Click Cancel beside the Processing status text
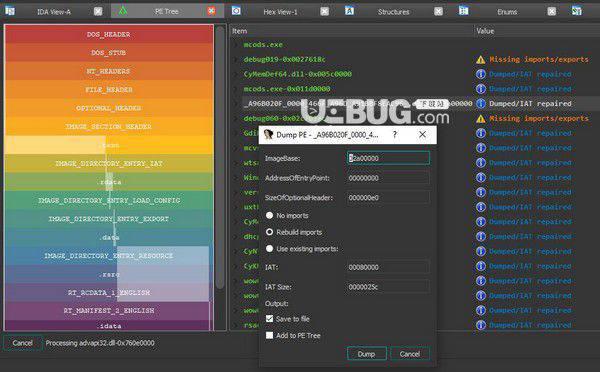The image size is (600, 372). click(22, 343)
